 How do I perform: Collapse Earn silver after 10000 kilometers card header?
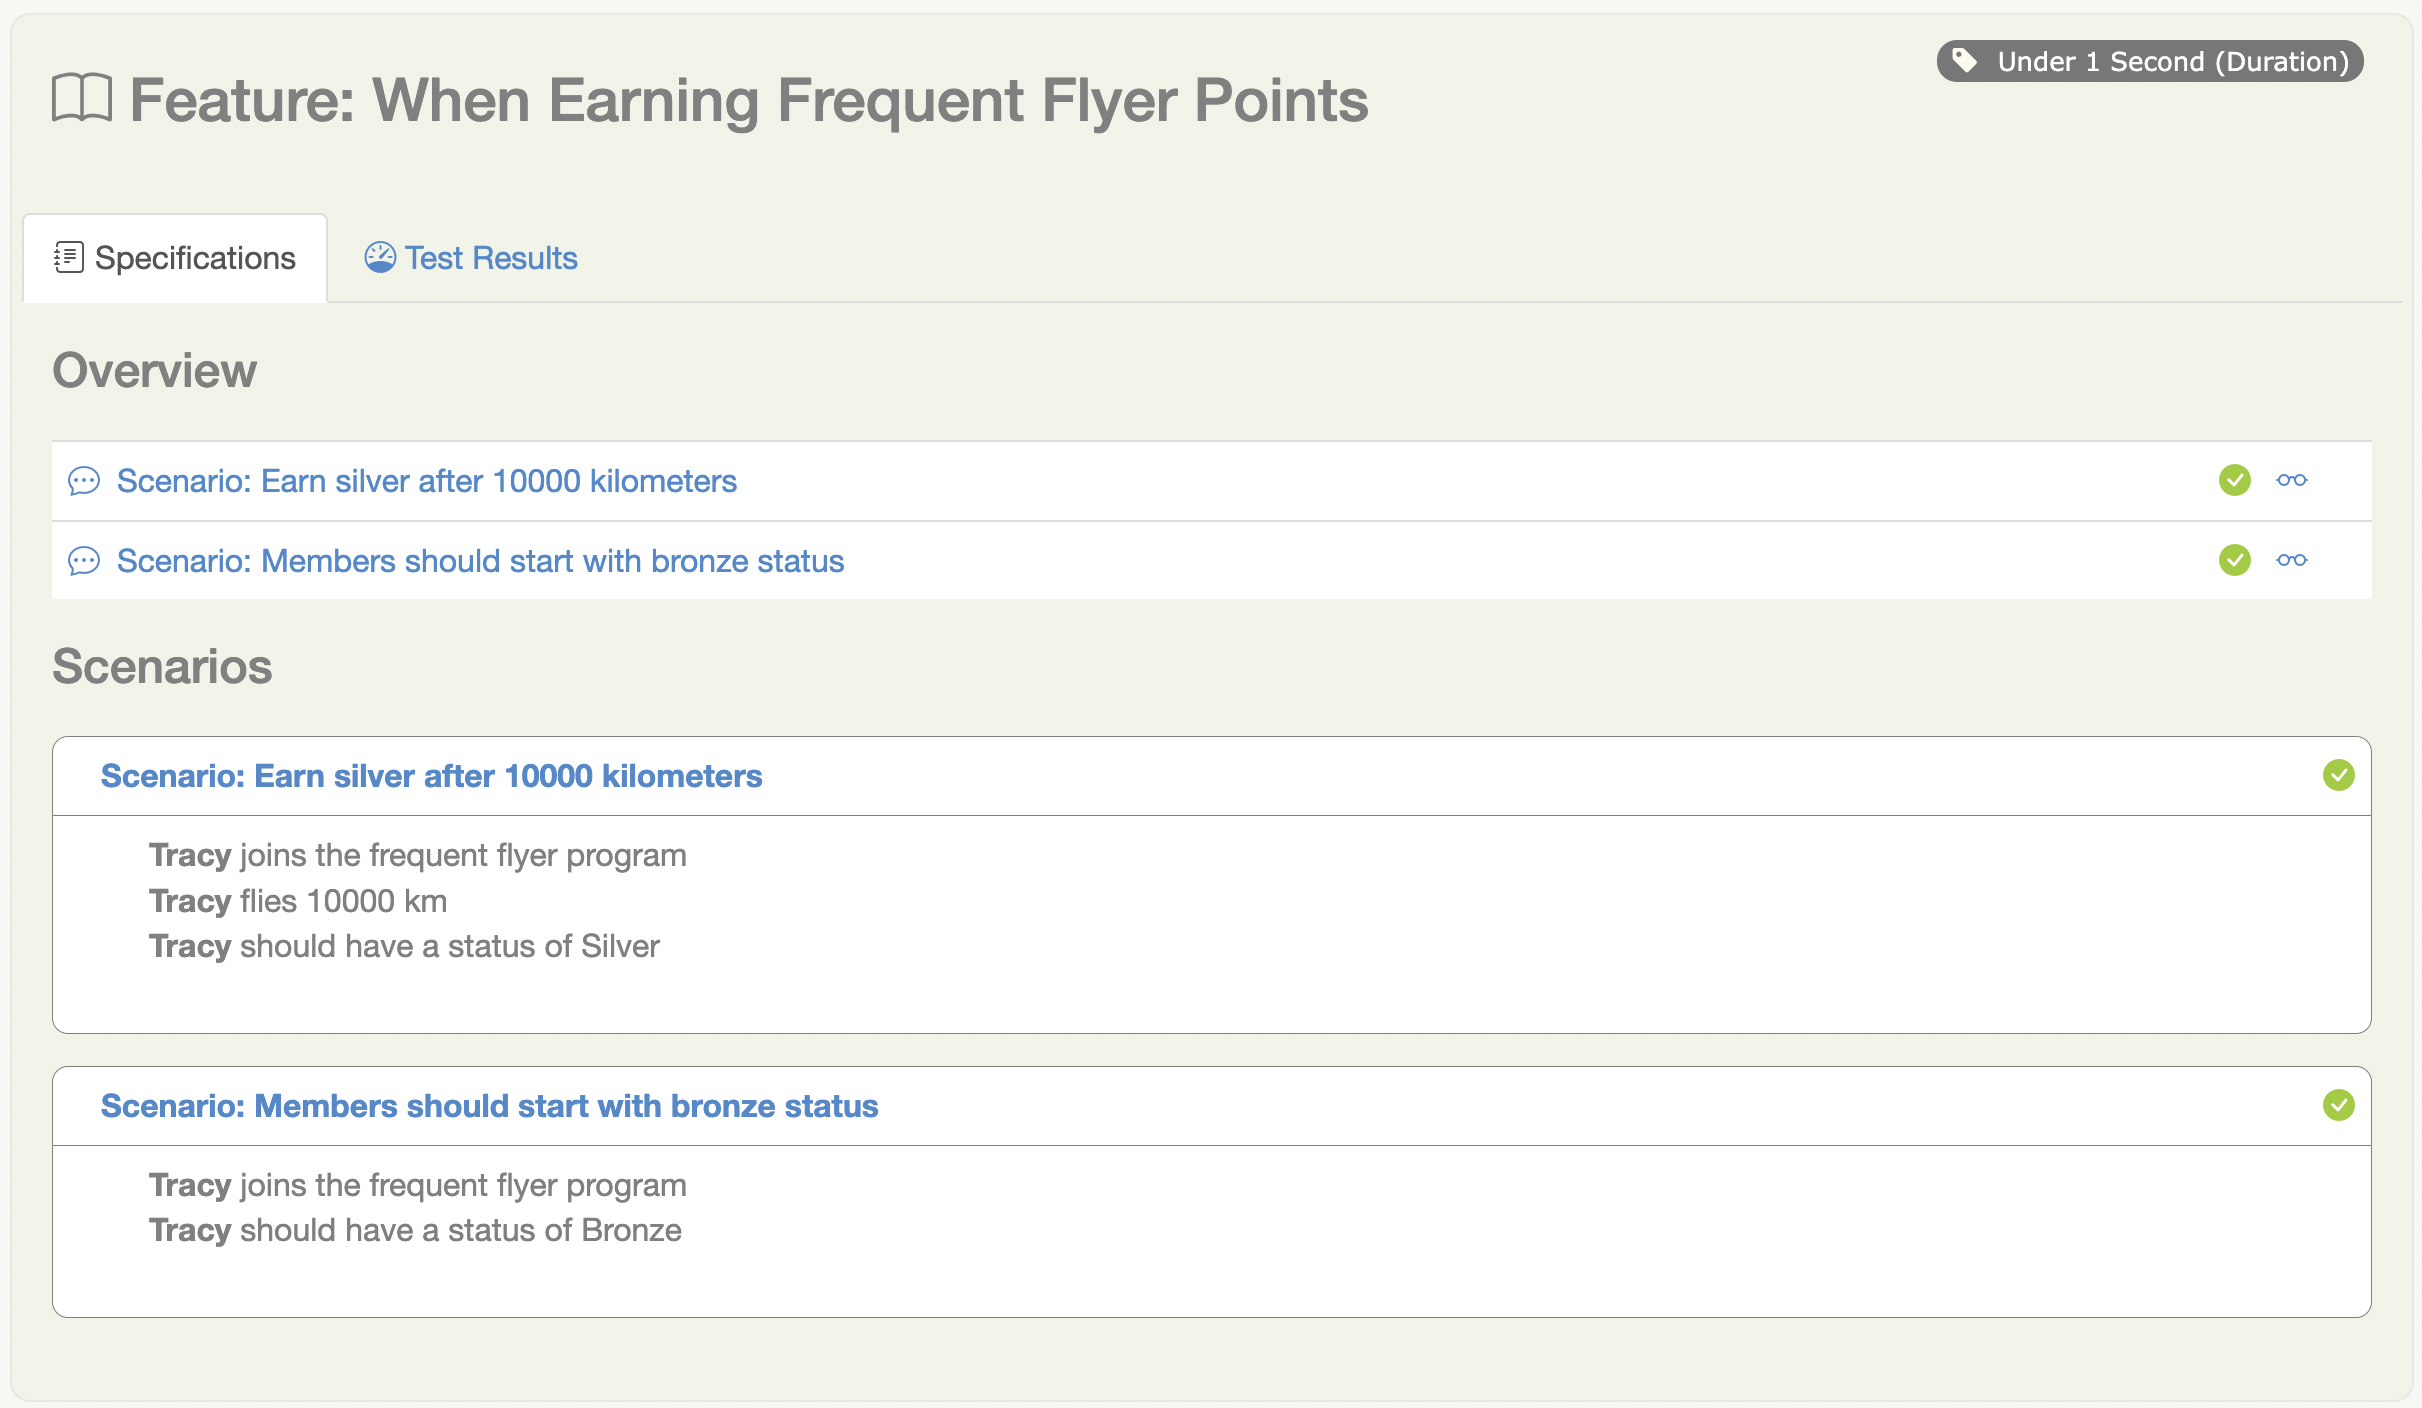pyautogui.click(x=431, y=776)
